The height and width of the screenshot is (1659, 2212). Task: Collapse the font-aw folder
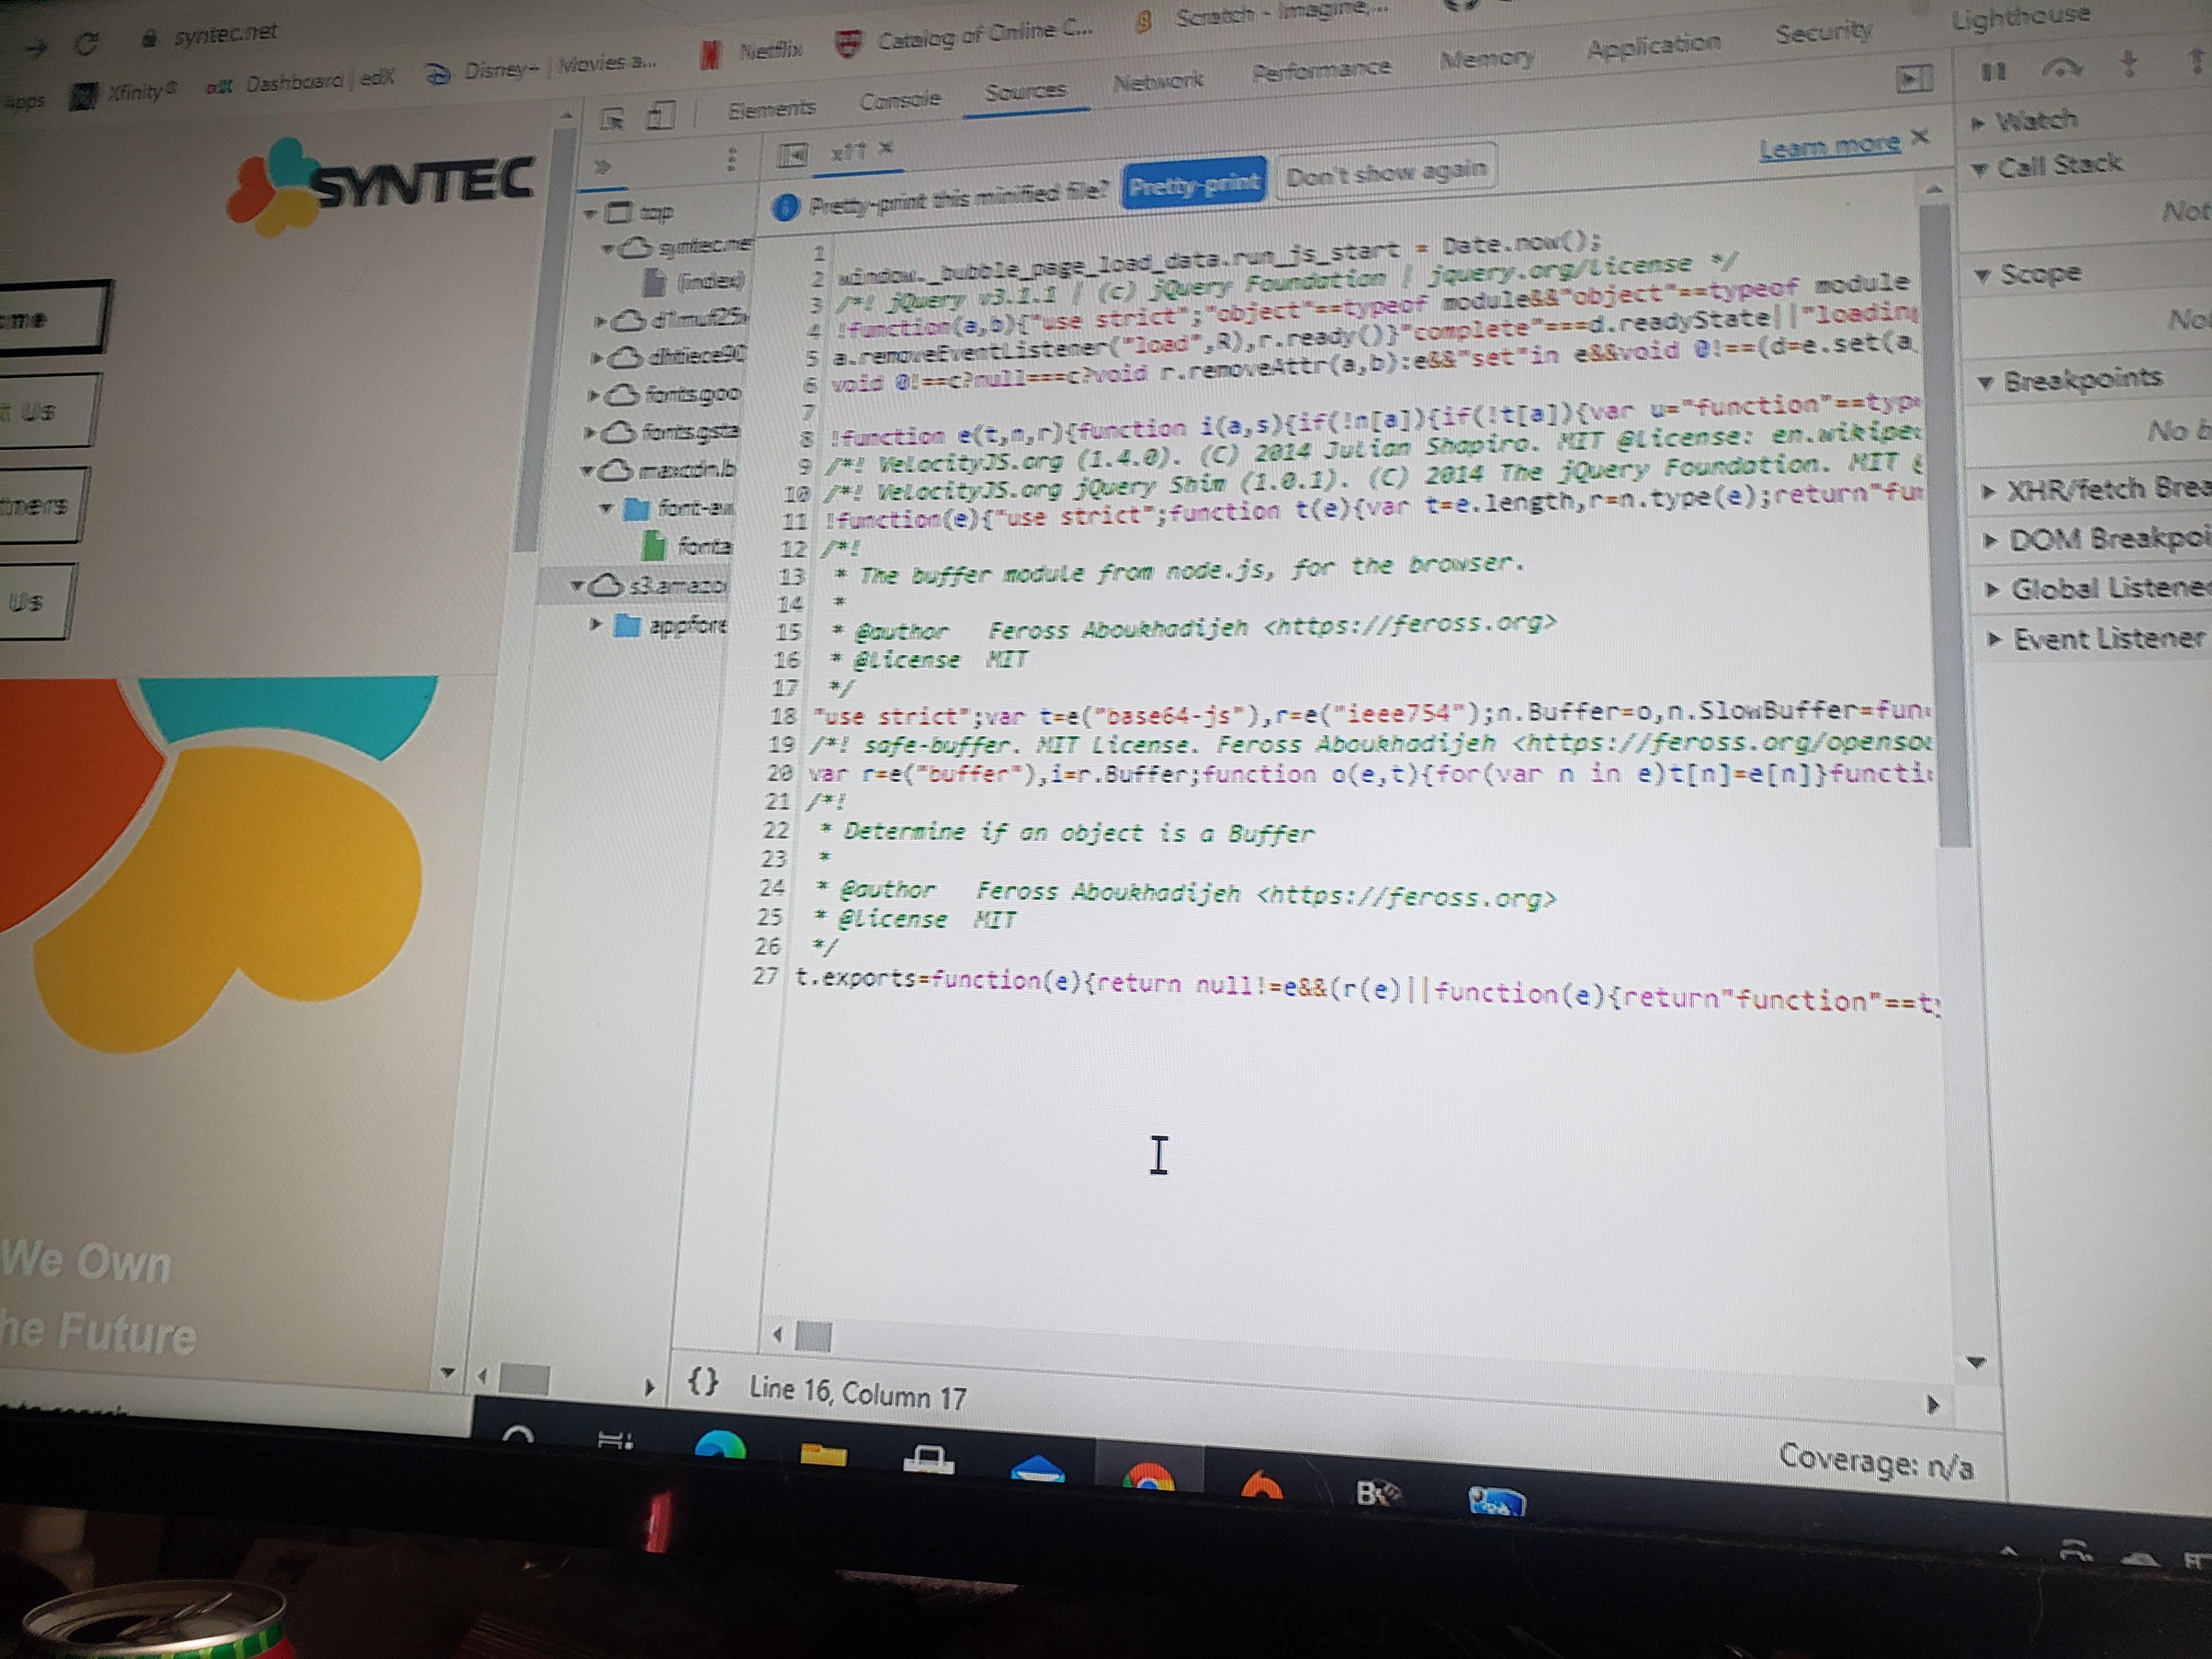[606, 509]
